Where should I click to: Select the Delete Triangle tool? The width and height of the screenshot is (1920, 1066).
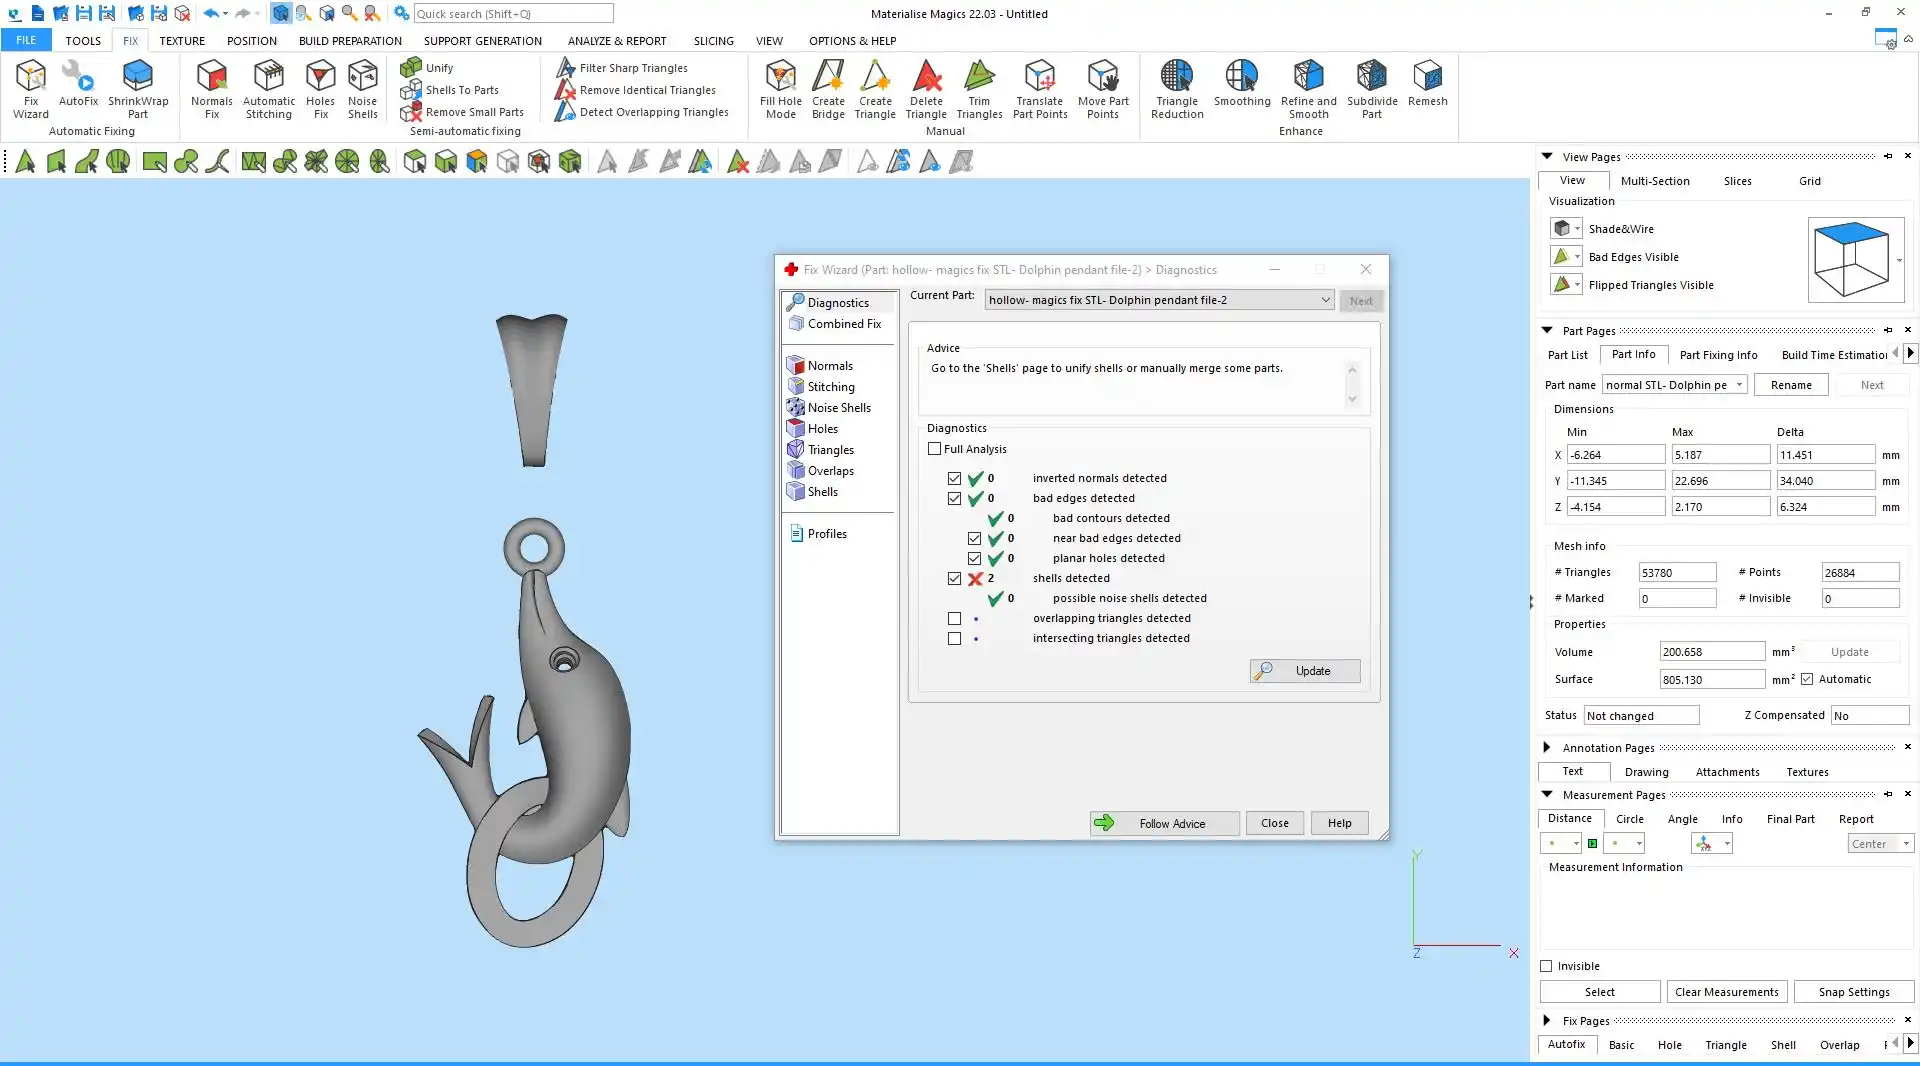tap(926, 88)
